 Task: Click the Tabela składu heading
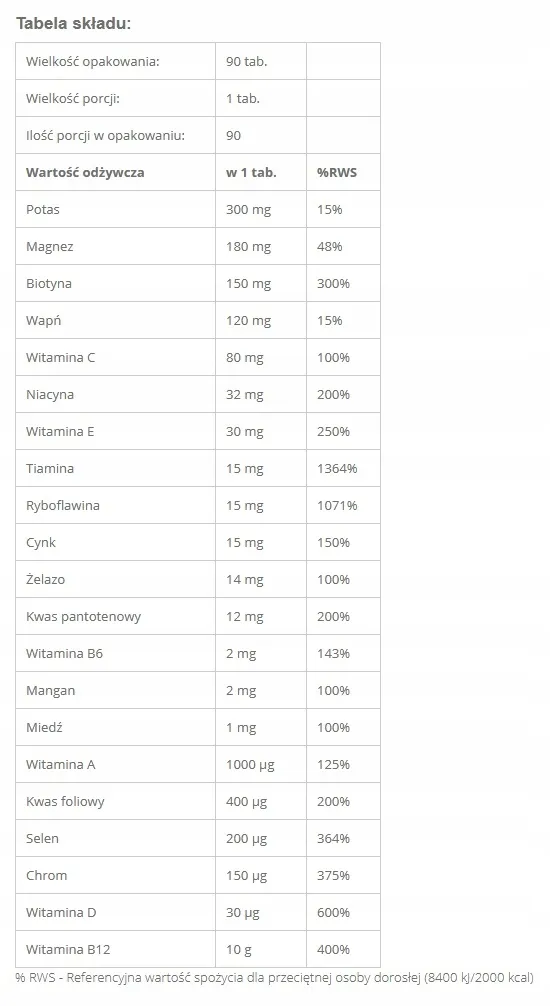tap(74, 24)
